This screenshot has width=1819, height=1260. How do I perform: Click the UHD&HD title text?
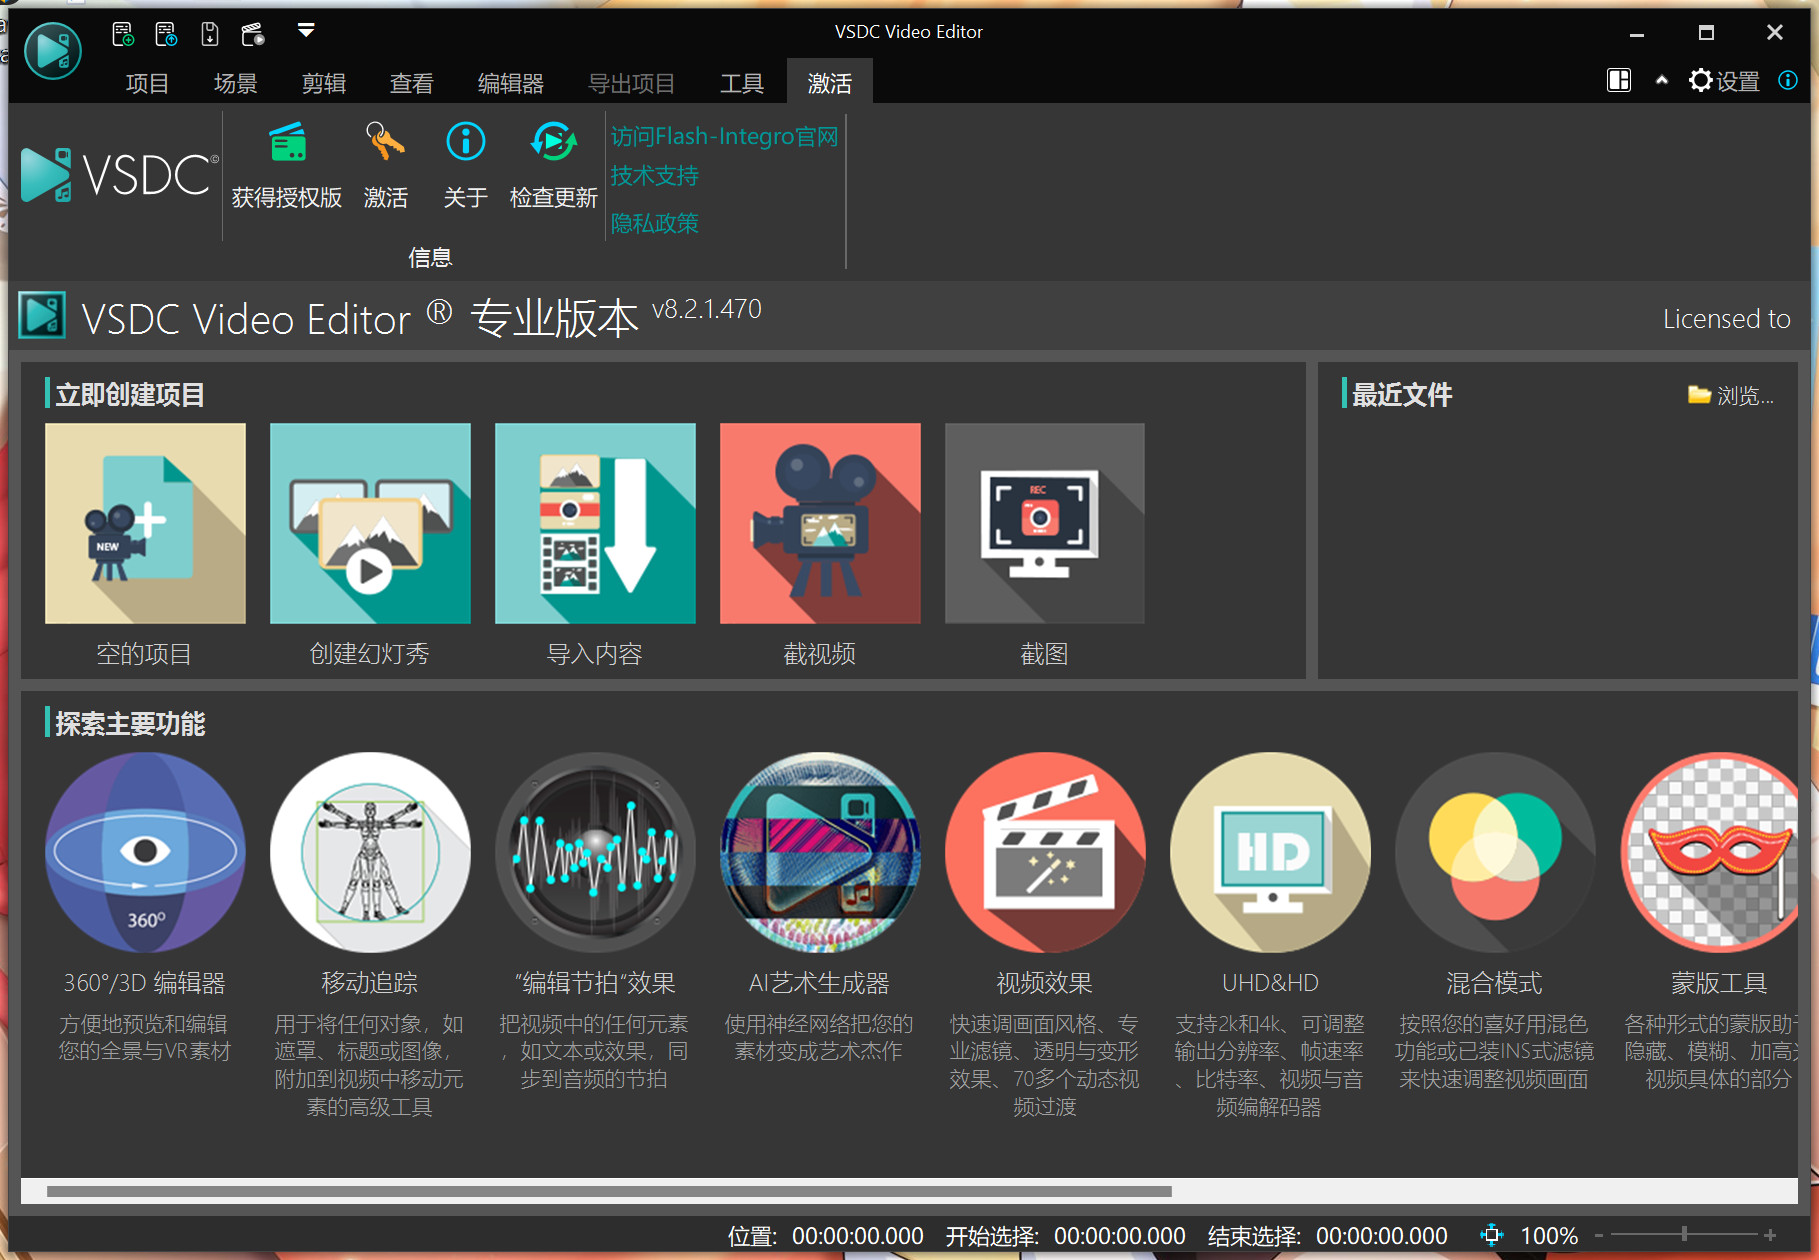coord(1270,983)
